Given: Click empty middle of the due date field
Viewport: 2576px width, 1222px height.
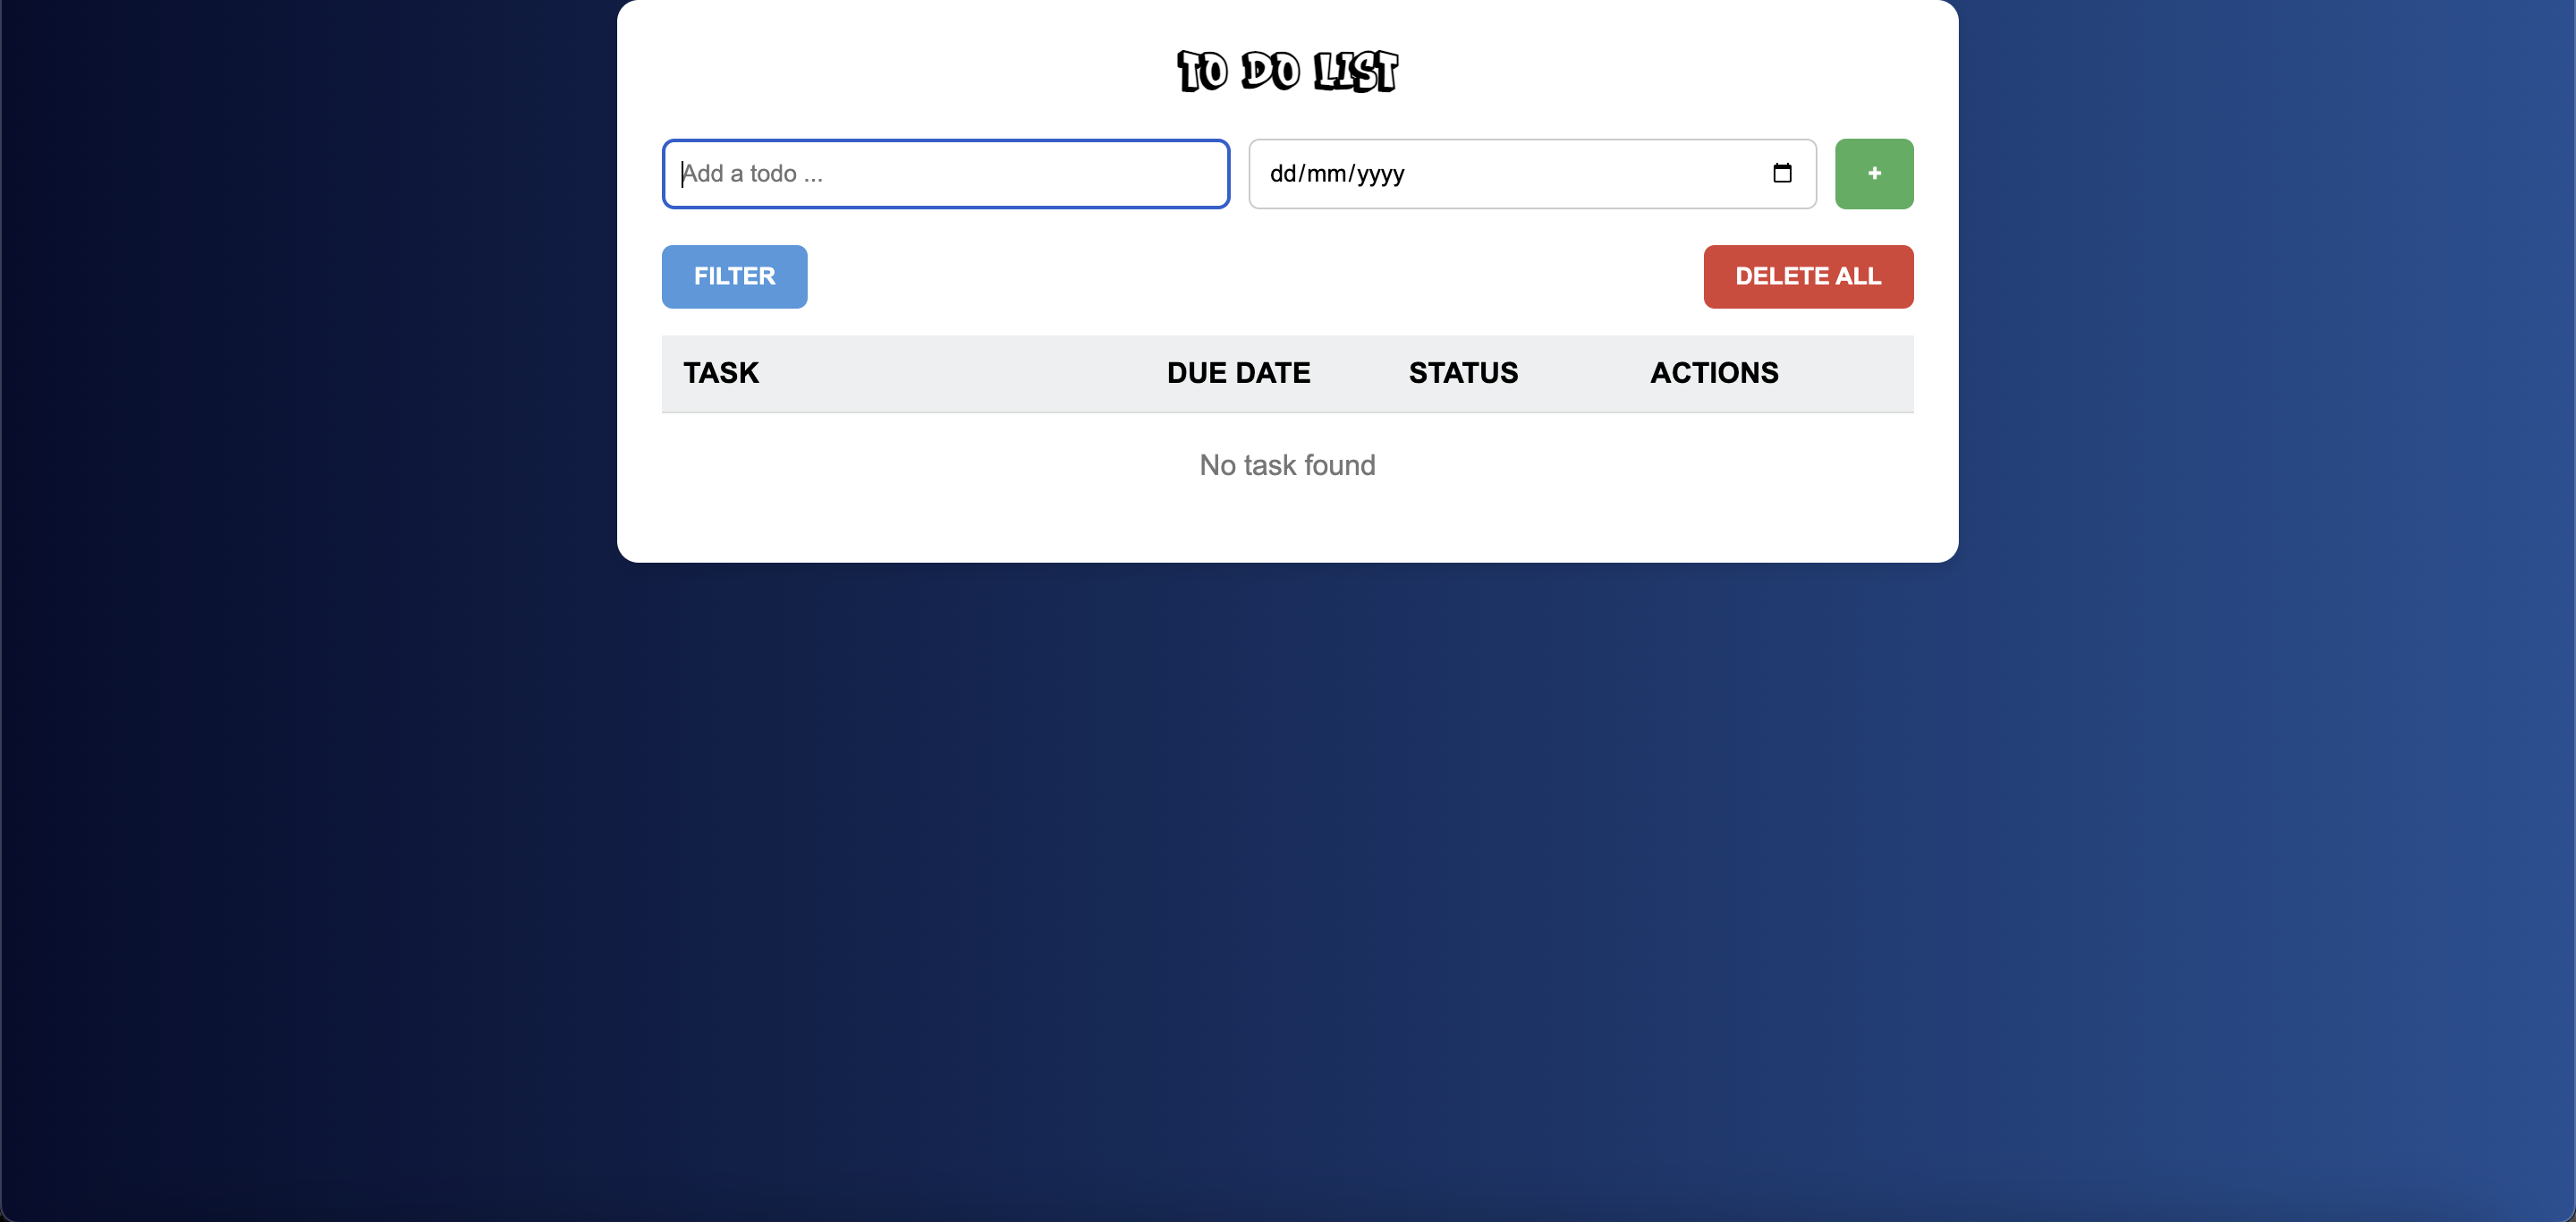Looking at the screenshot, I should tap(1580, 174).
